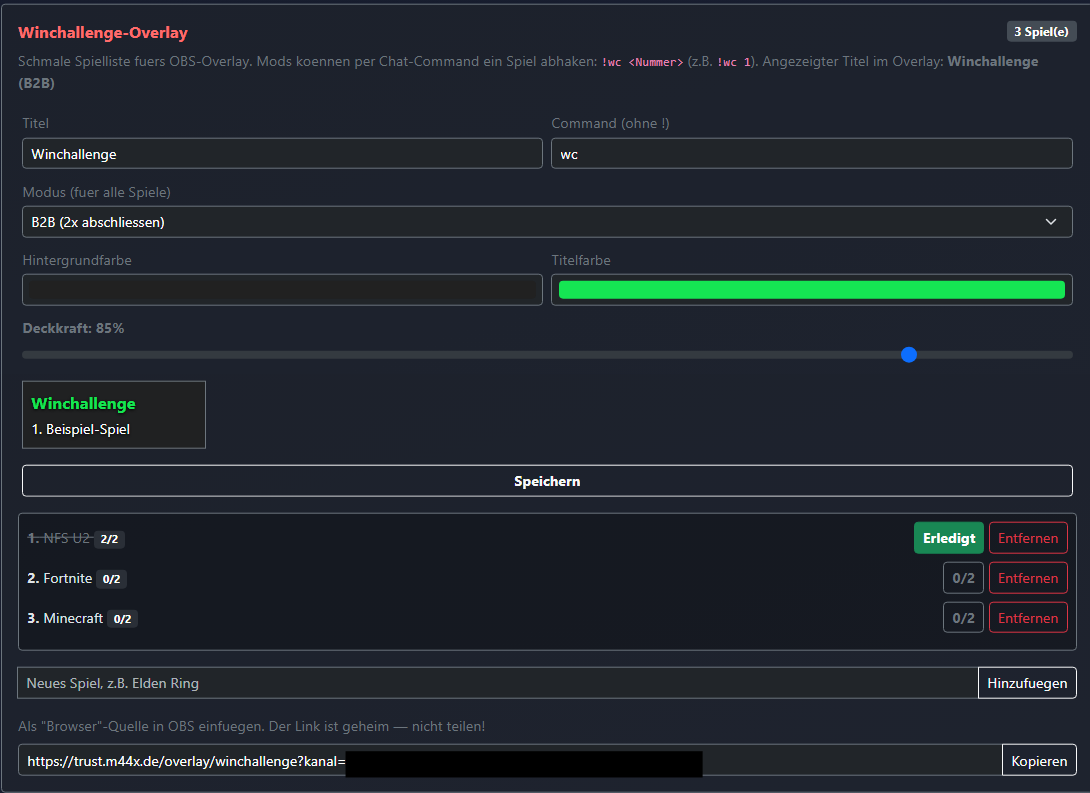
Task: Click the overlay URL field
Action: (510, 760)
